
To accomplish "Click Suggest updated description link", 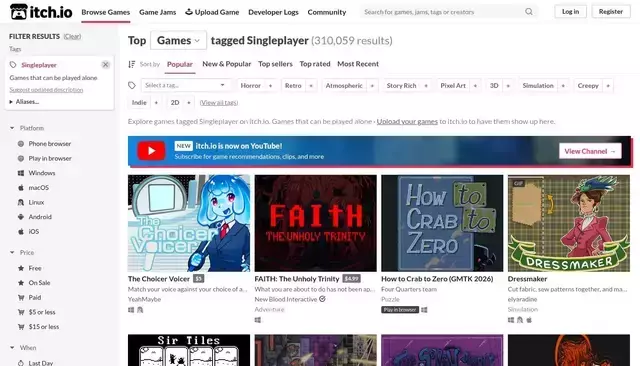I will point(46,90).
